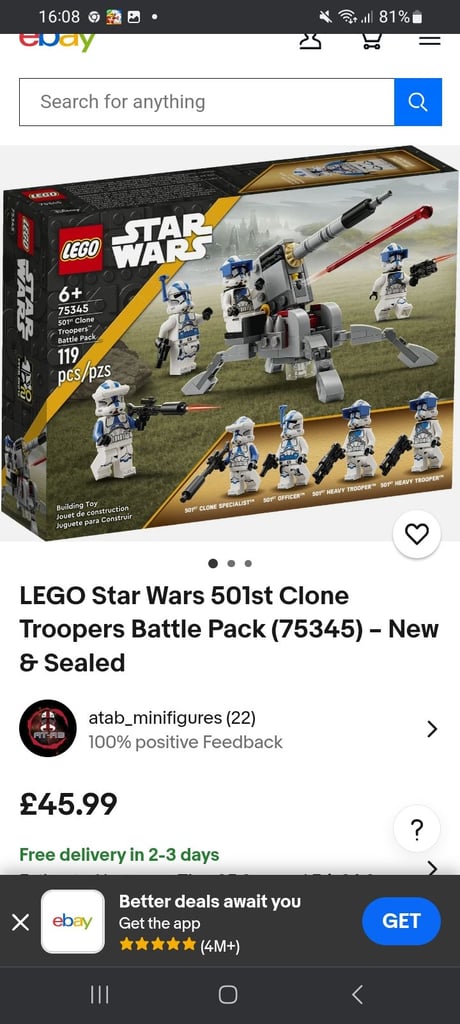Dismiss the eBay app banner
The height and width of the screenshot is (1024, 460).
click(20, 922)
